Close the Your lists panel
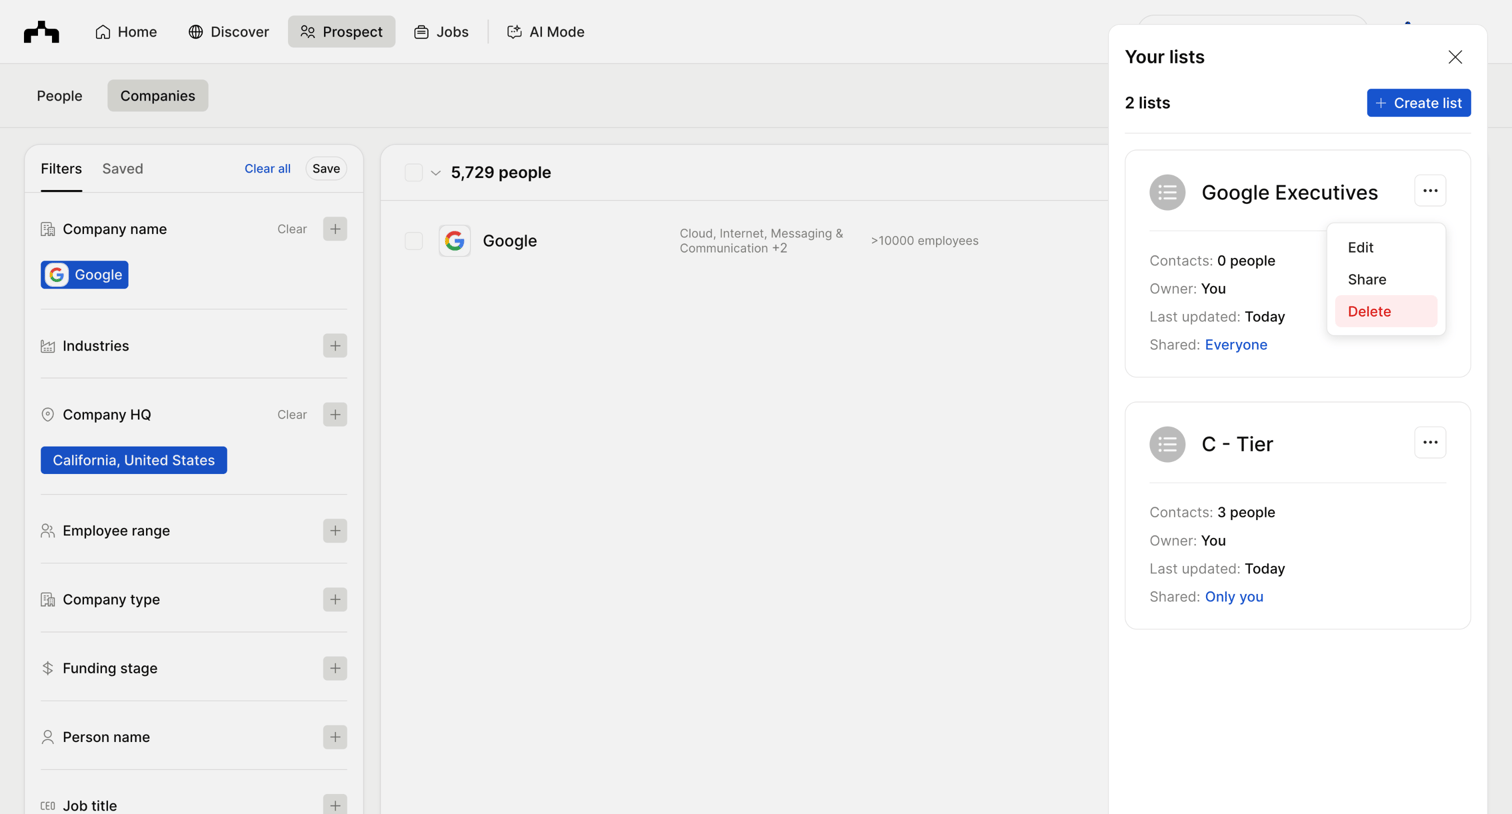The width and height of the screenshot is (1512, 814). [x=1455, y=57]
